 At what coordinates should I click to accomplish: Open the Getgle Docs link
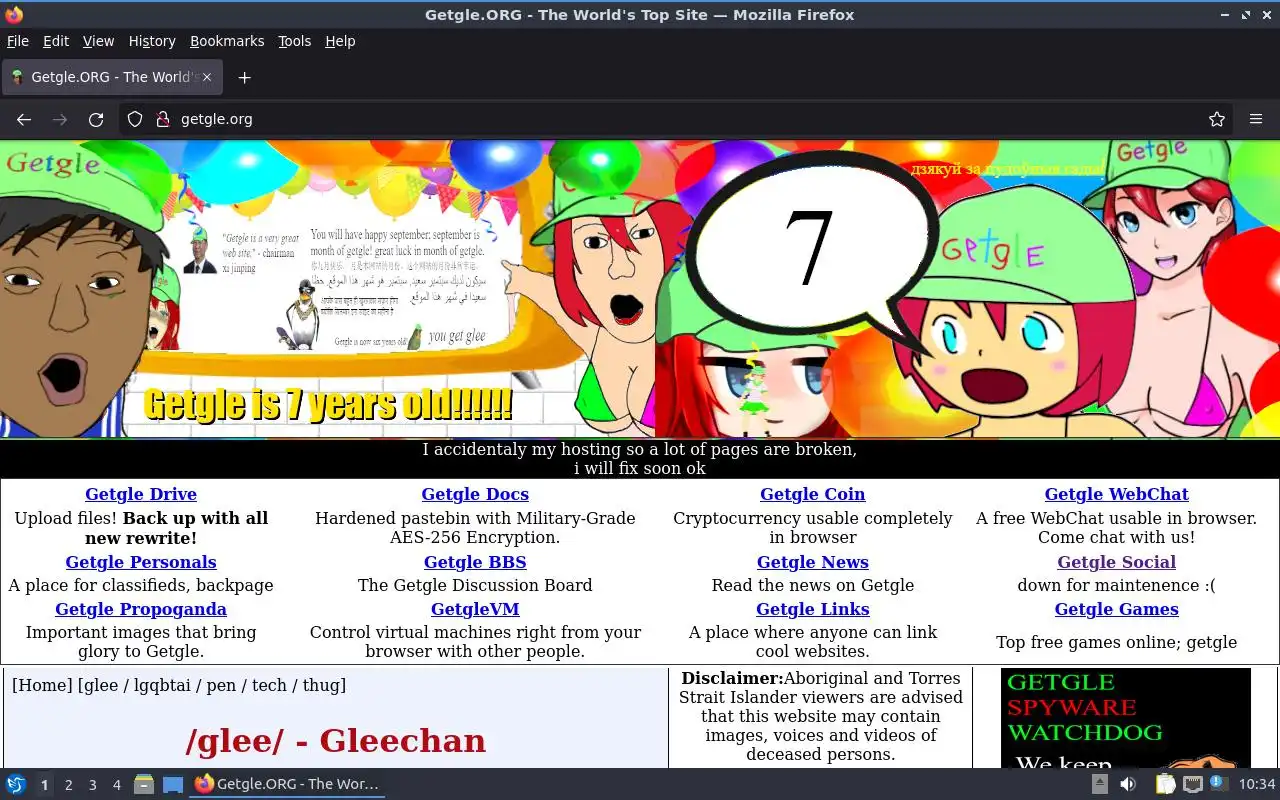475,494
